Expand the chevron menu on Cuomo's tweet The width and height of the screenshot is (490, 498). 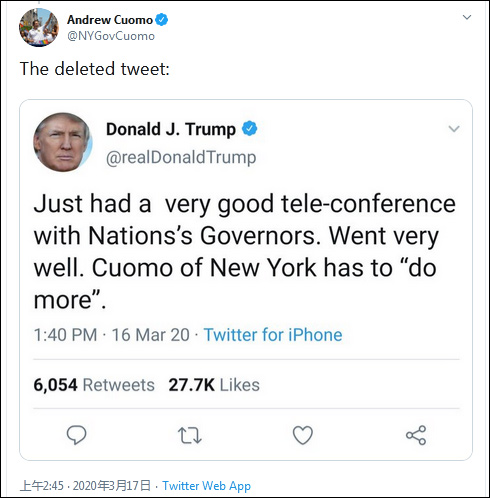coord(467,17)
